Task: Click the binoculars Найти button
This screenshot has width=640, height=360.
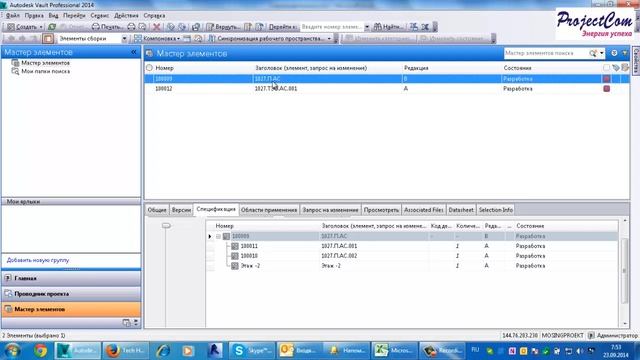Action: coord(388,27)
